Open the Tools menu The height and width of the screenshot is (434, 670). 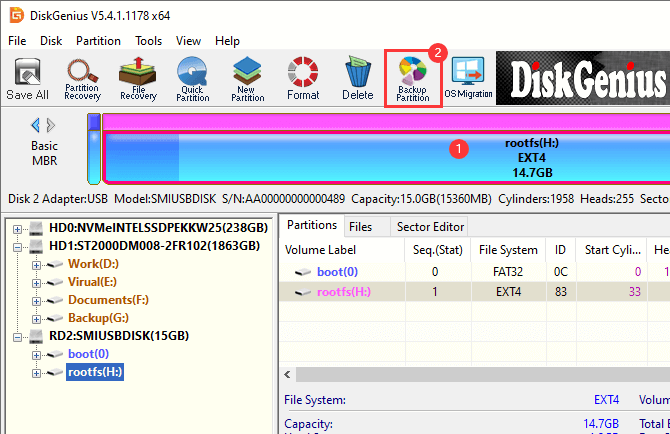click(x=148, y=41)
